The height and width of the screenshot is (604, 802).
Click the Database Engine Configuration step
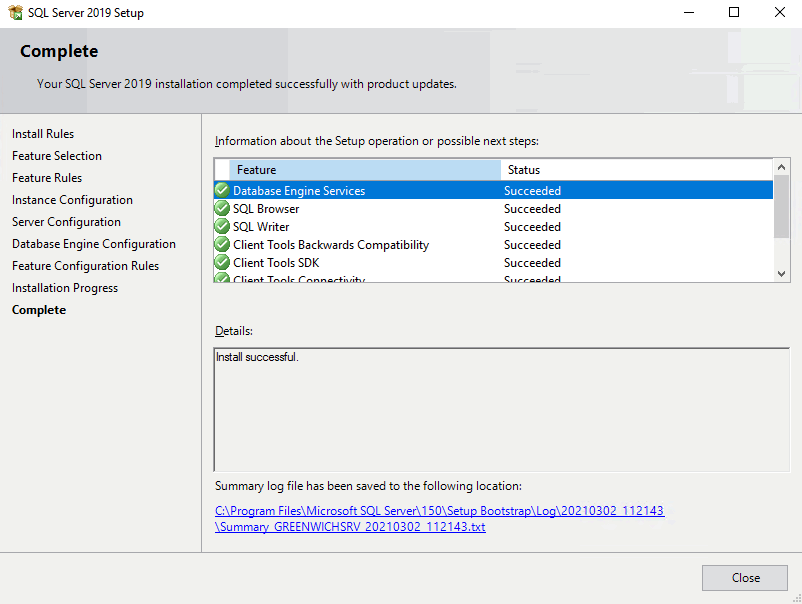(x=94, y=244)
